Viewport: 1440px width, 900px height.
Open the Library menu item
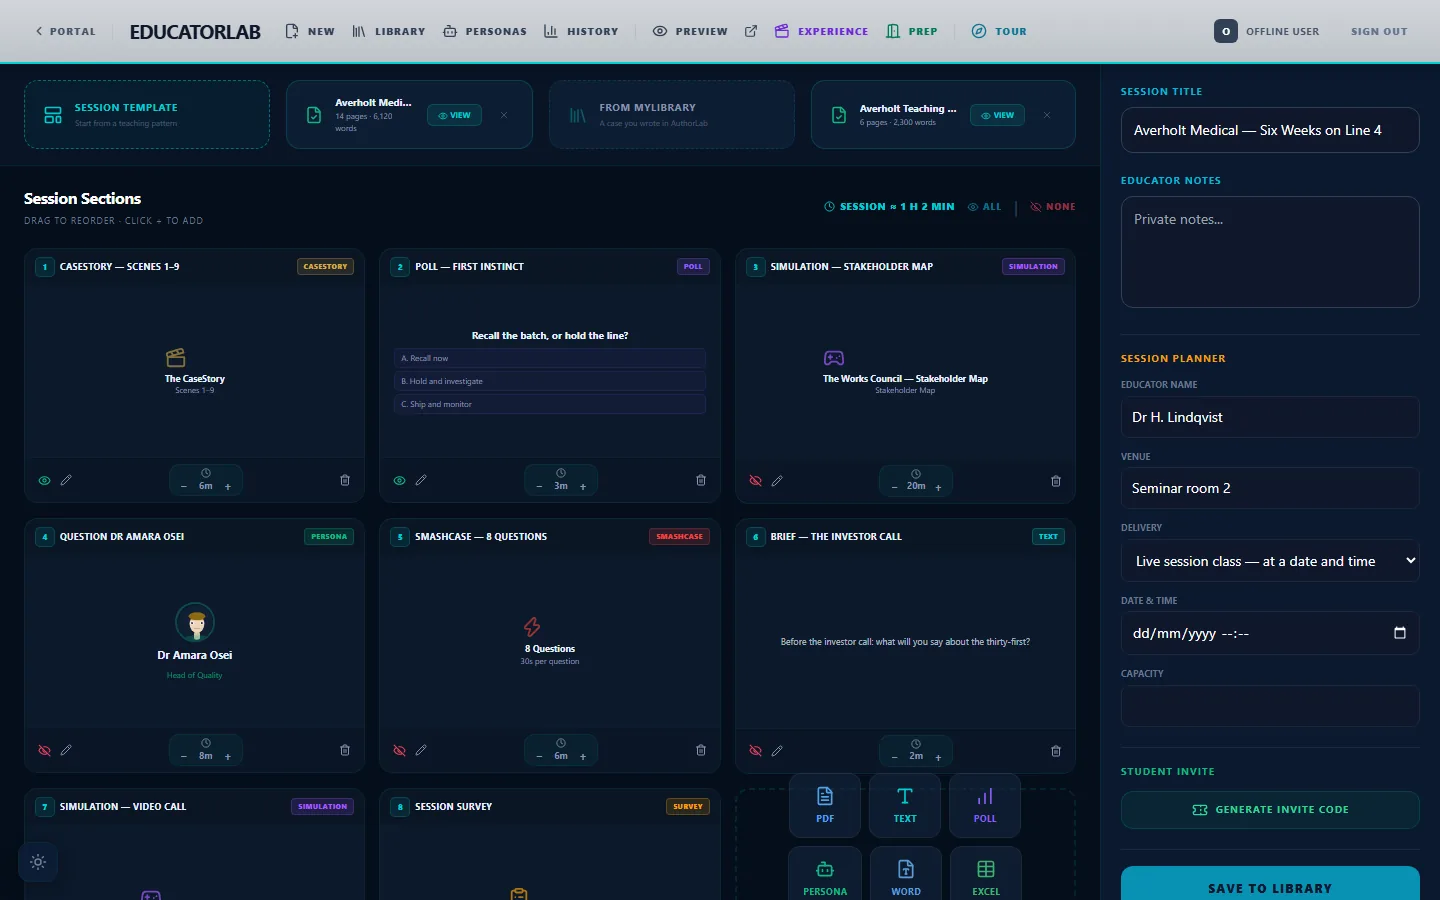click(x=389, y=32)
